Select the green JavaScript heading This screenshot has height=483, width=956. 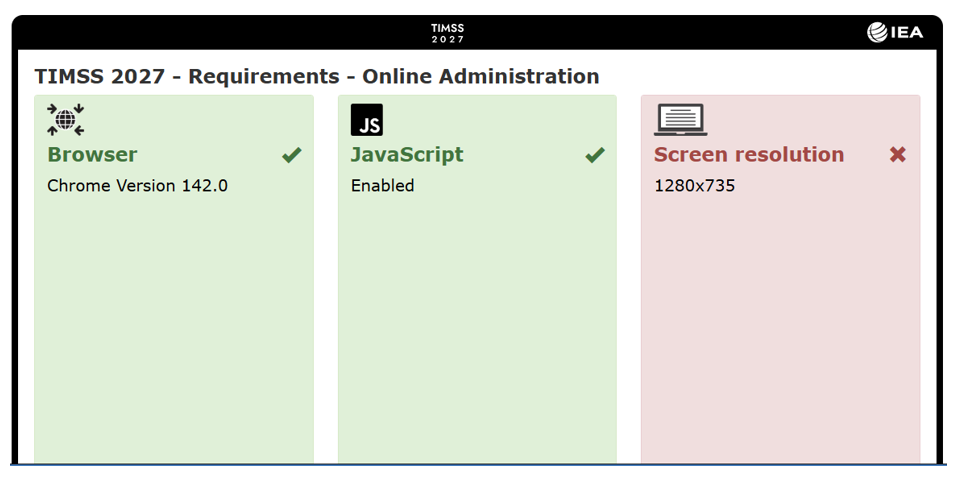407,155
